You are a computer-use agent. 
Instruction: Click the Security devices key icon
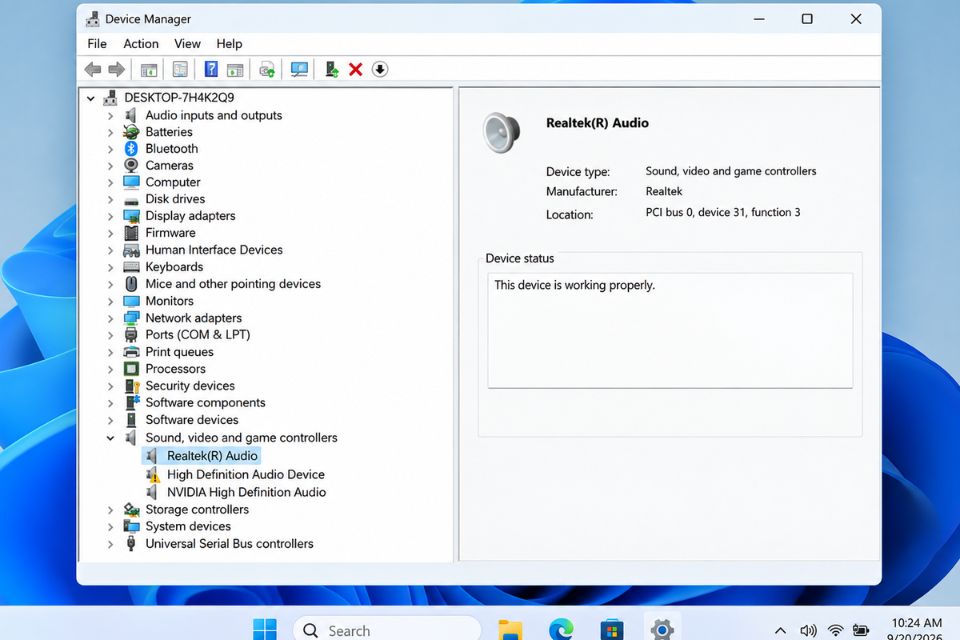132,386
